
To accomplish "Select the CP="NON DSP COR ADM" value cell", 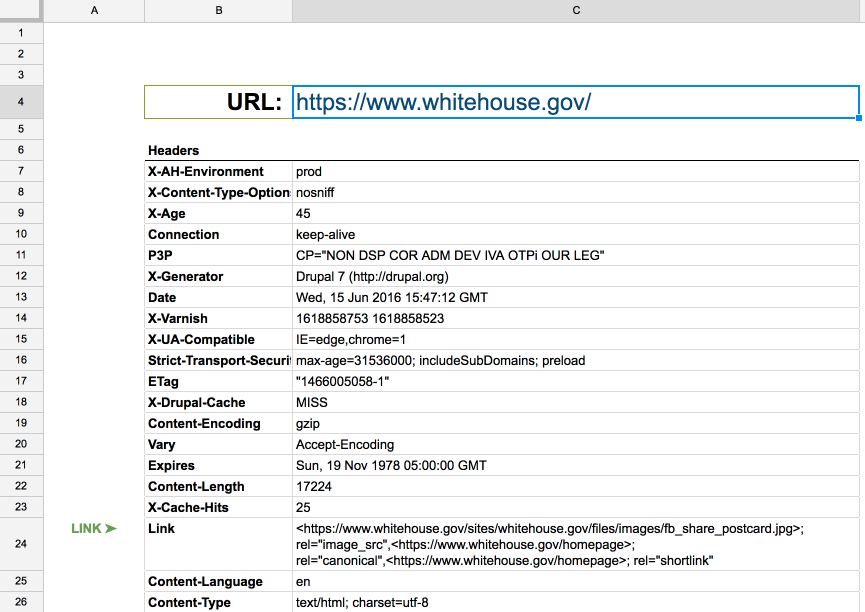I will click(x=575, y=256).
